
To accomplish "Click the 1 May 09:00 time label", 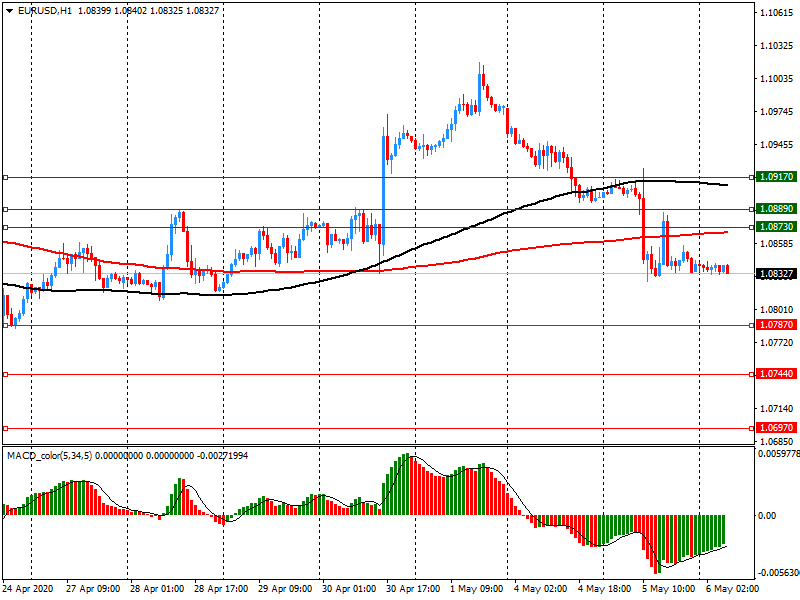I will click(x=477, y=589).
